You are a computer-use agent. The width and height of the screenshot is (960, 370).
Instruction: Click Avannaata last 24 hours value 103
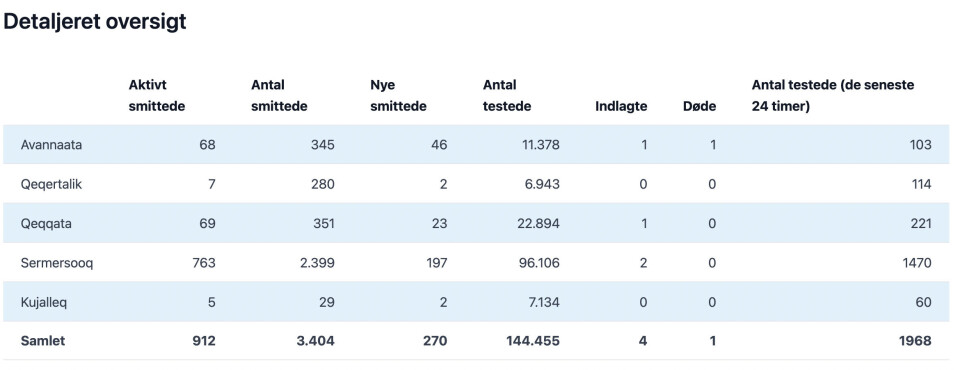click(920, 145)
